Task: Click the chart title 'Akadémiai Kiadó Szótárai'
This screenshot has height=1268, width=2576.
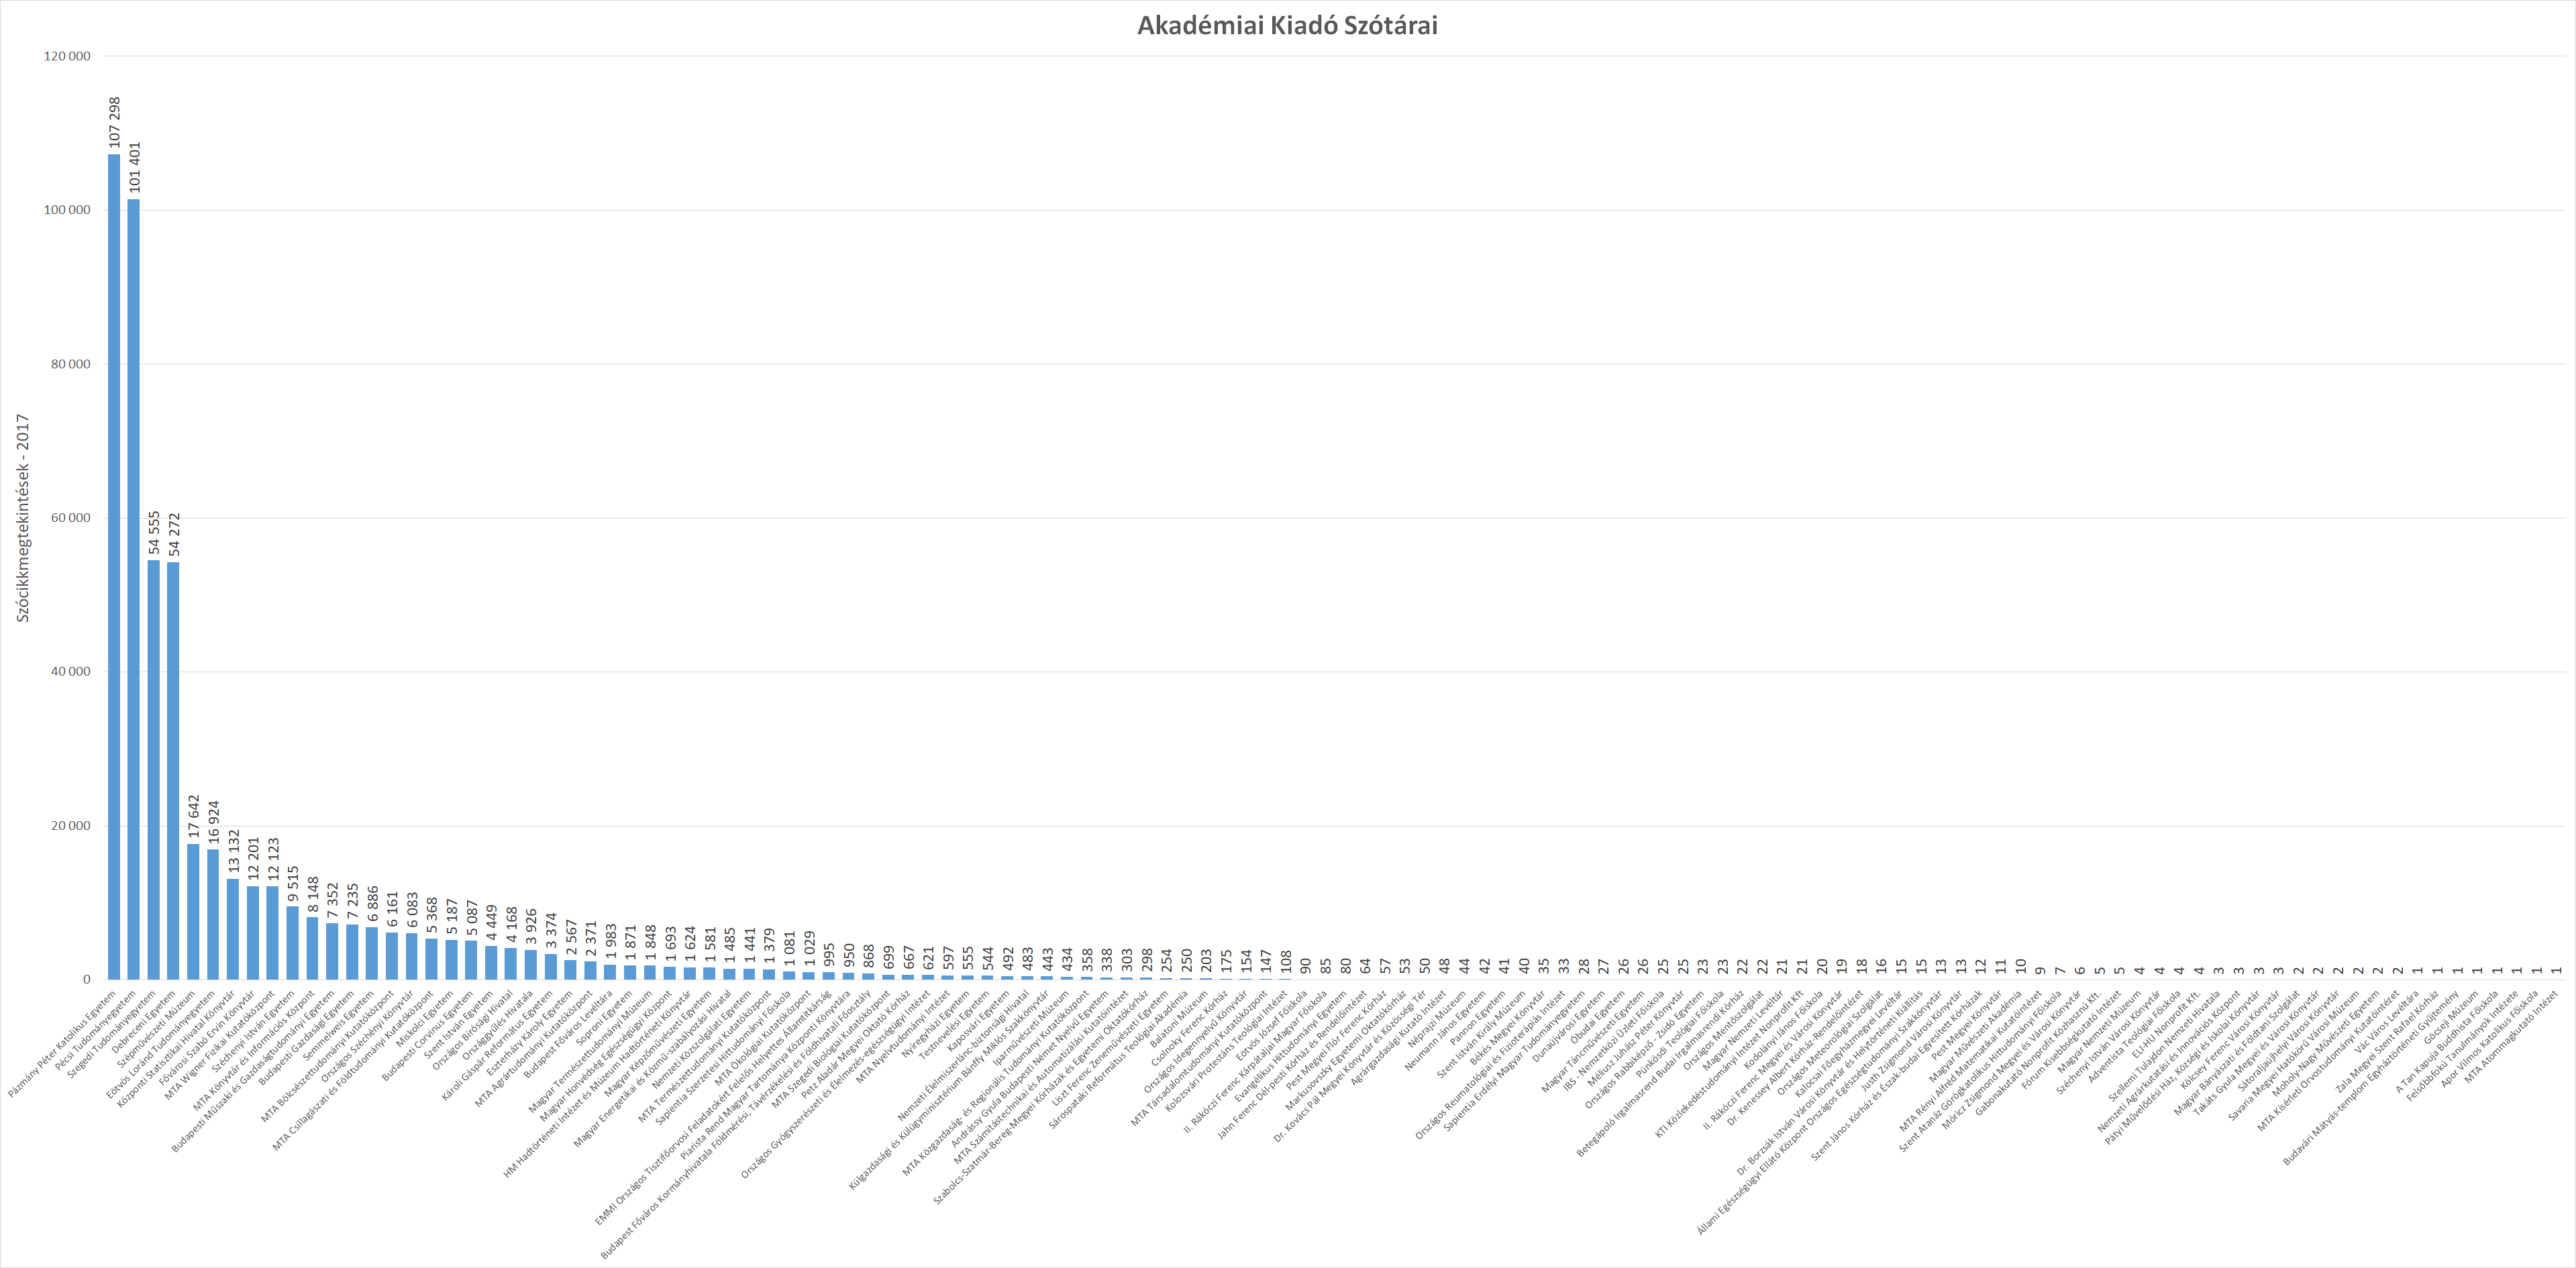Action: tap(1287, 26)
